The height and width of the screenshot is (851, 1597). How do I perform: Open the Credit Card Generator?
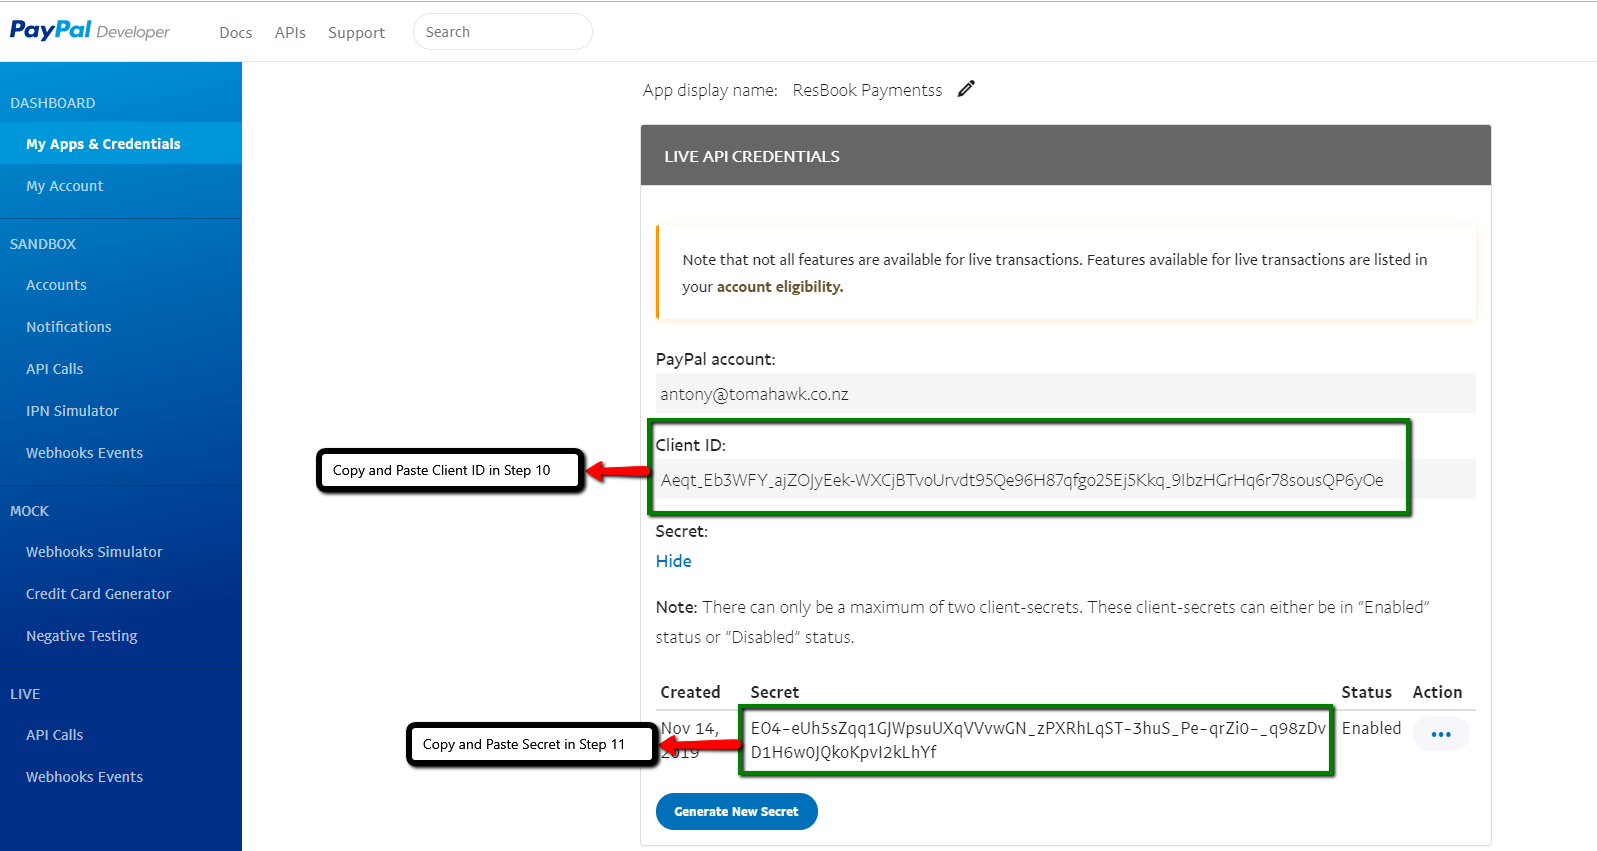[98, 594]
